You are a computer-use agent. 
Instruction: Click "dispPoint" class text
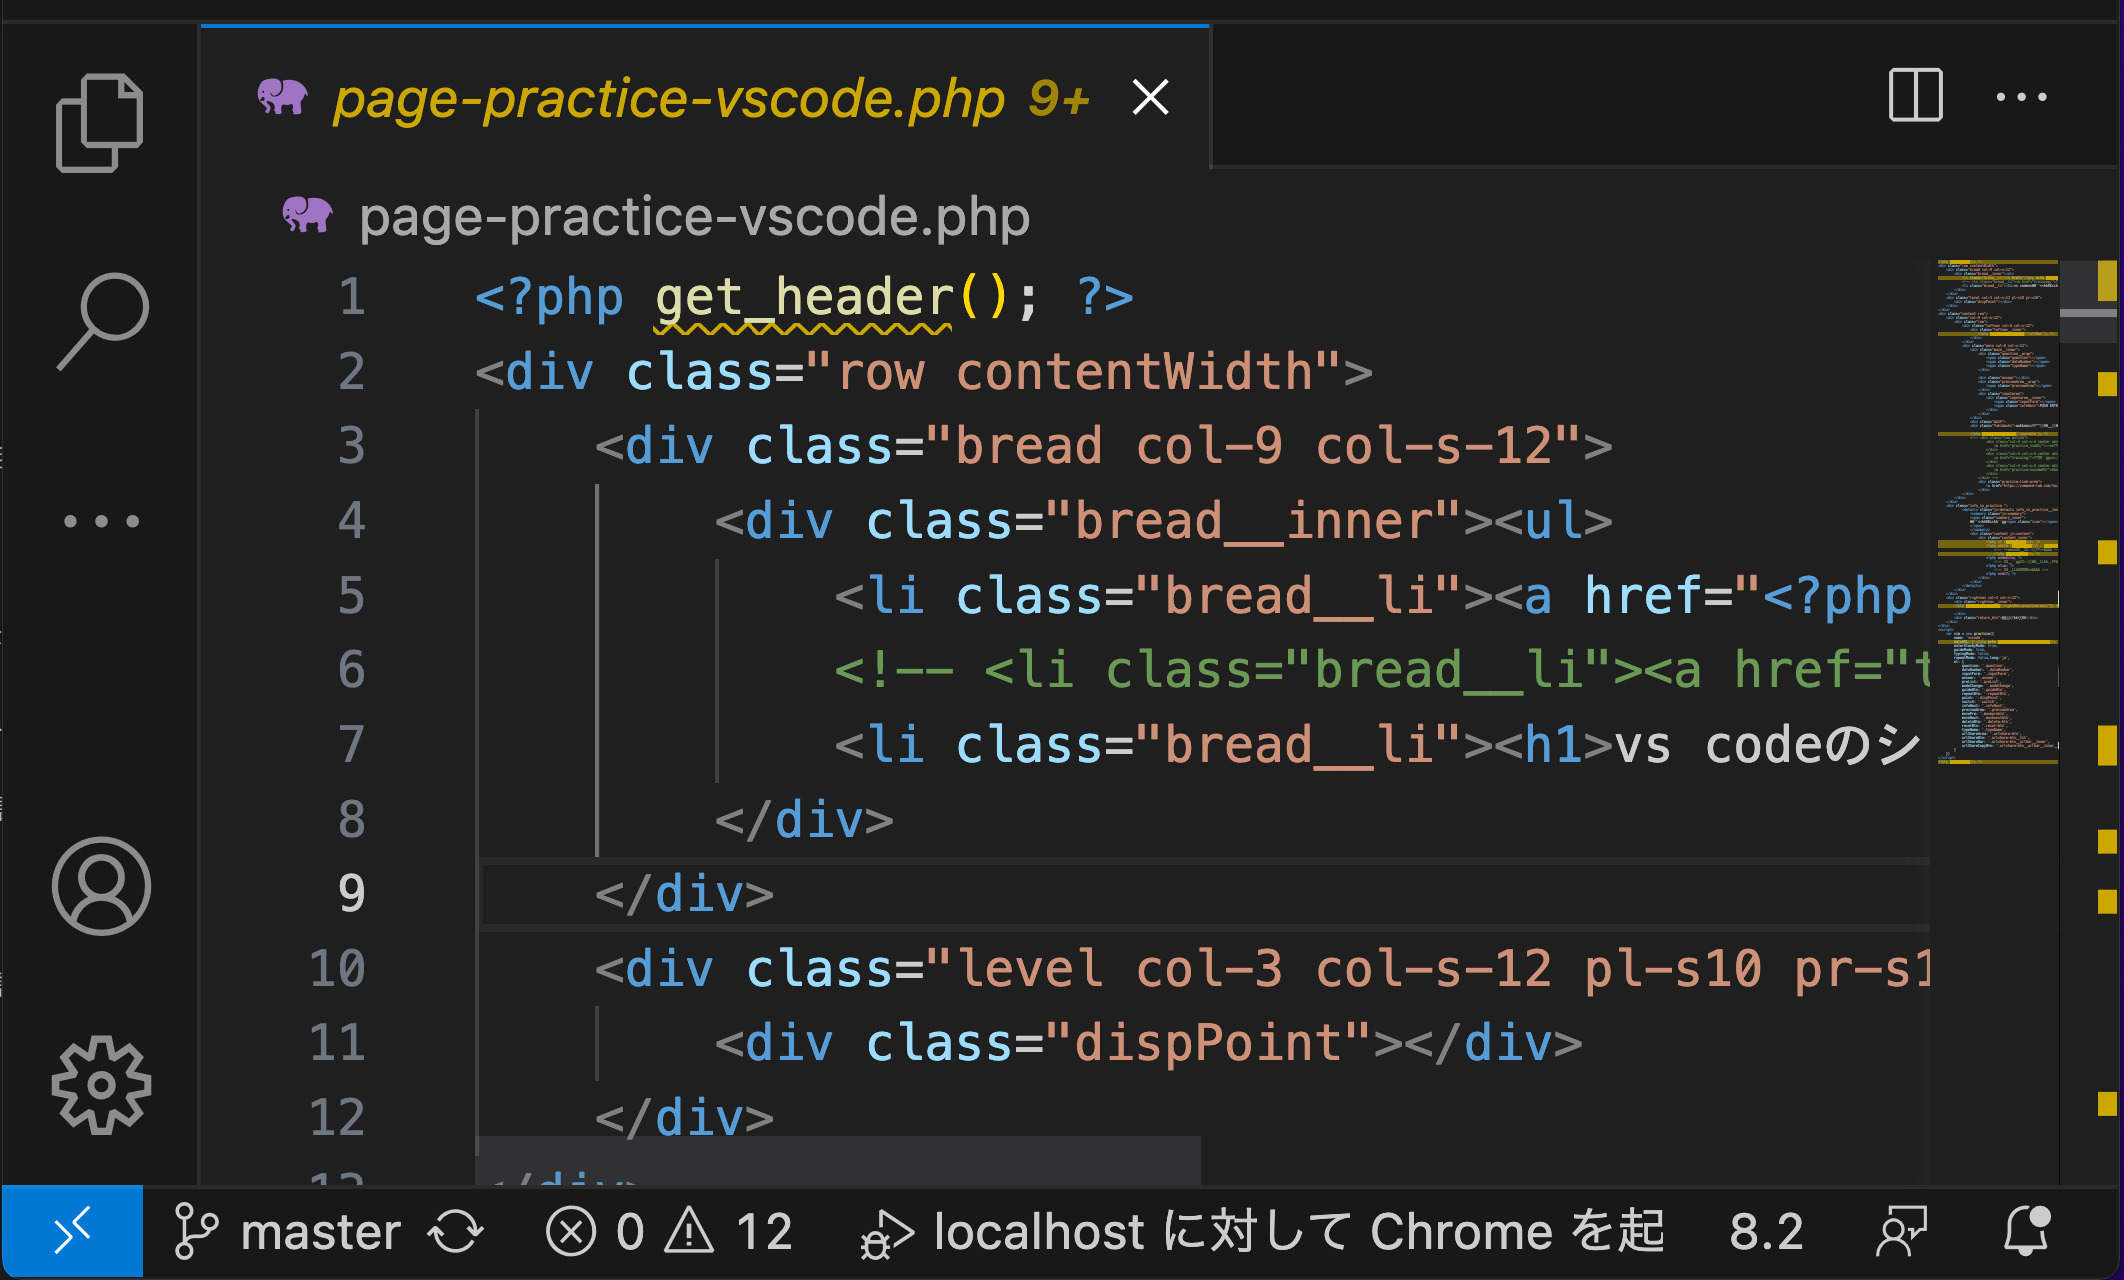1208,1043
